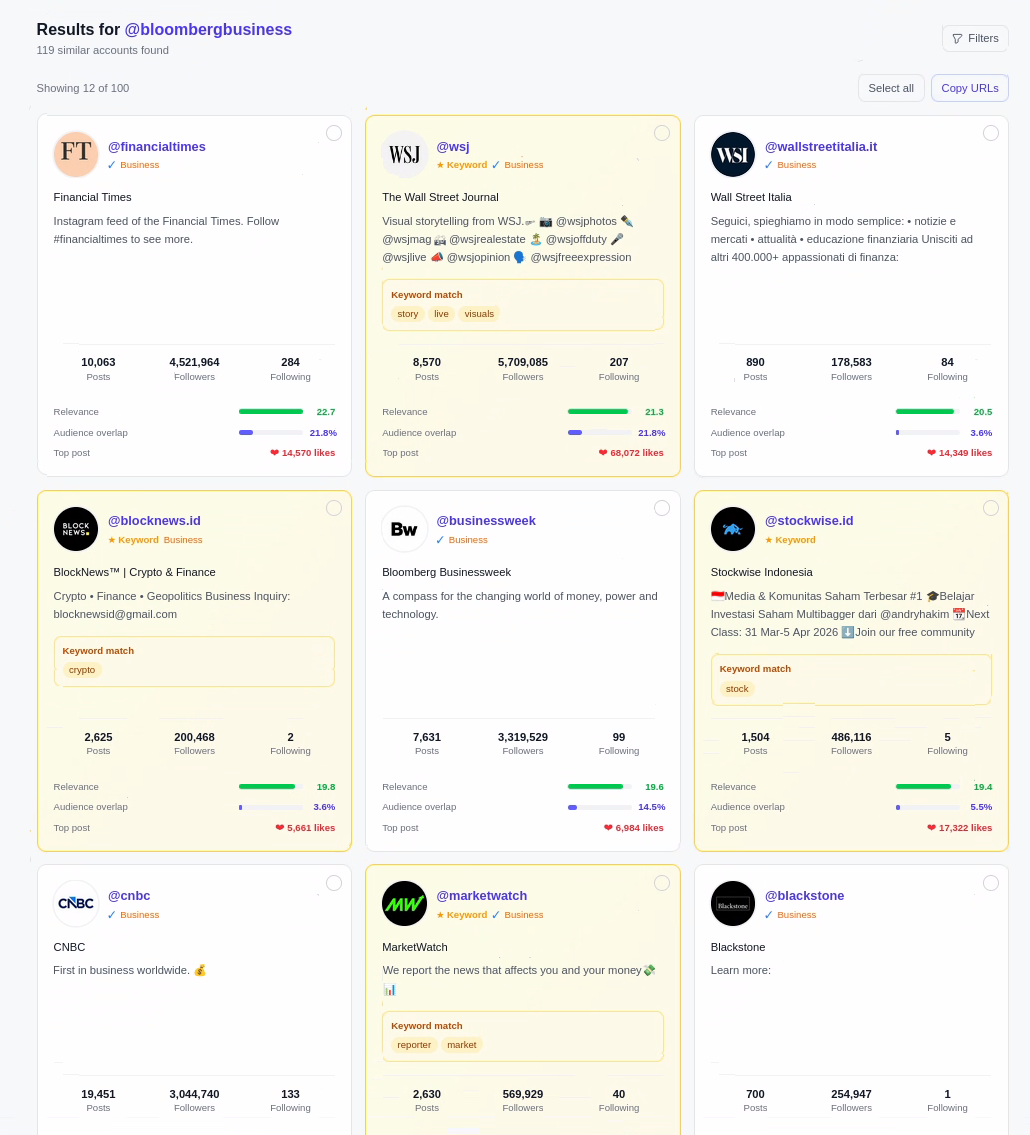
Task: Click the CNBC peacock logo
Action: click(x=76, y=903)
